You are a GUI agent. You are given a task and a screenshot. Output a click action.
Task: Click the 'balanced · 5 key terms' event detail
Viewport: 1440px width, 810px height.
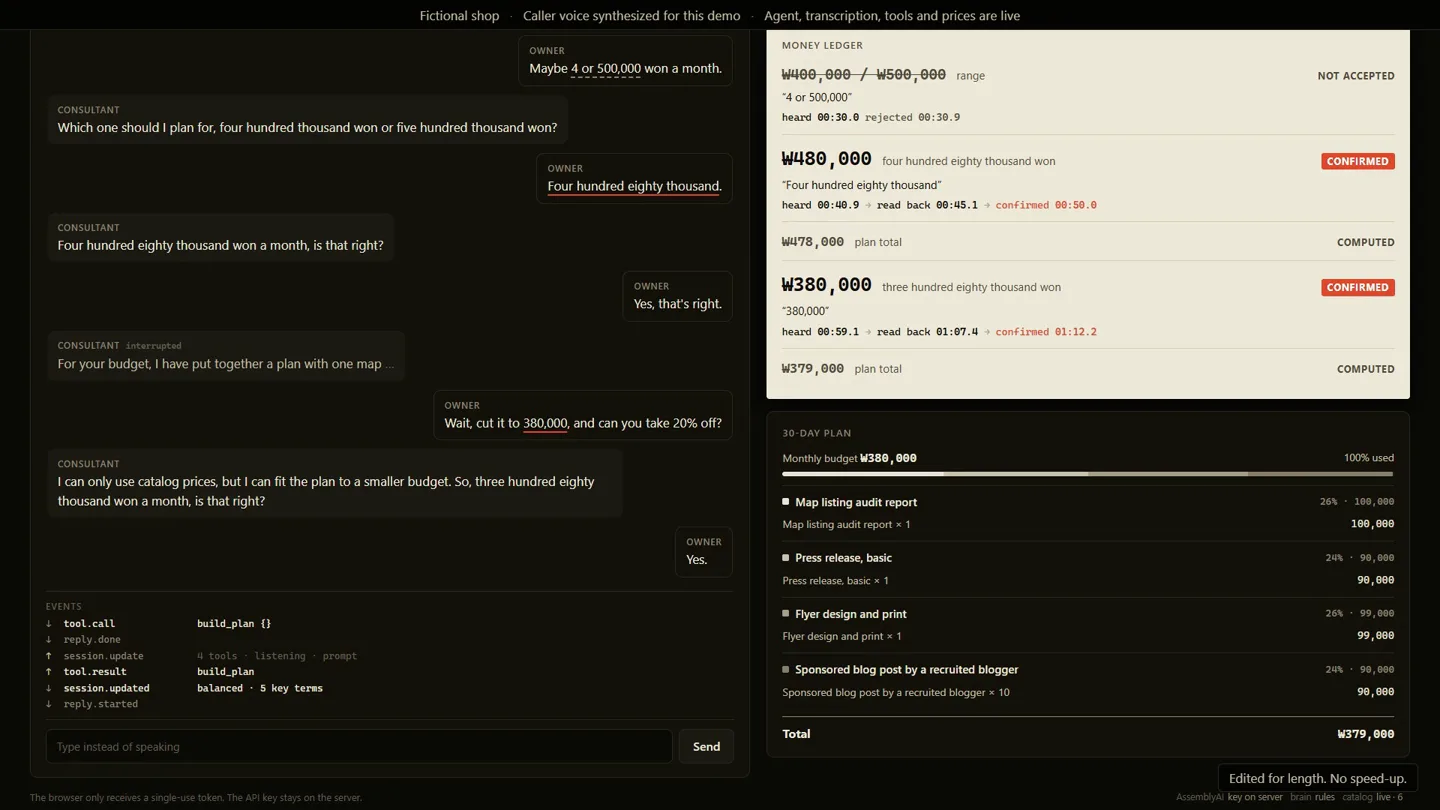(260, 688)
